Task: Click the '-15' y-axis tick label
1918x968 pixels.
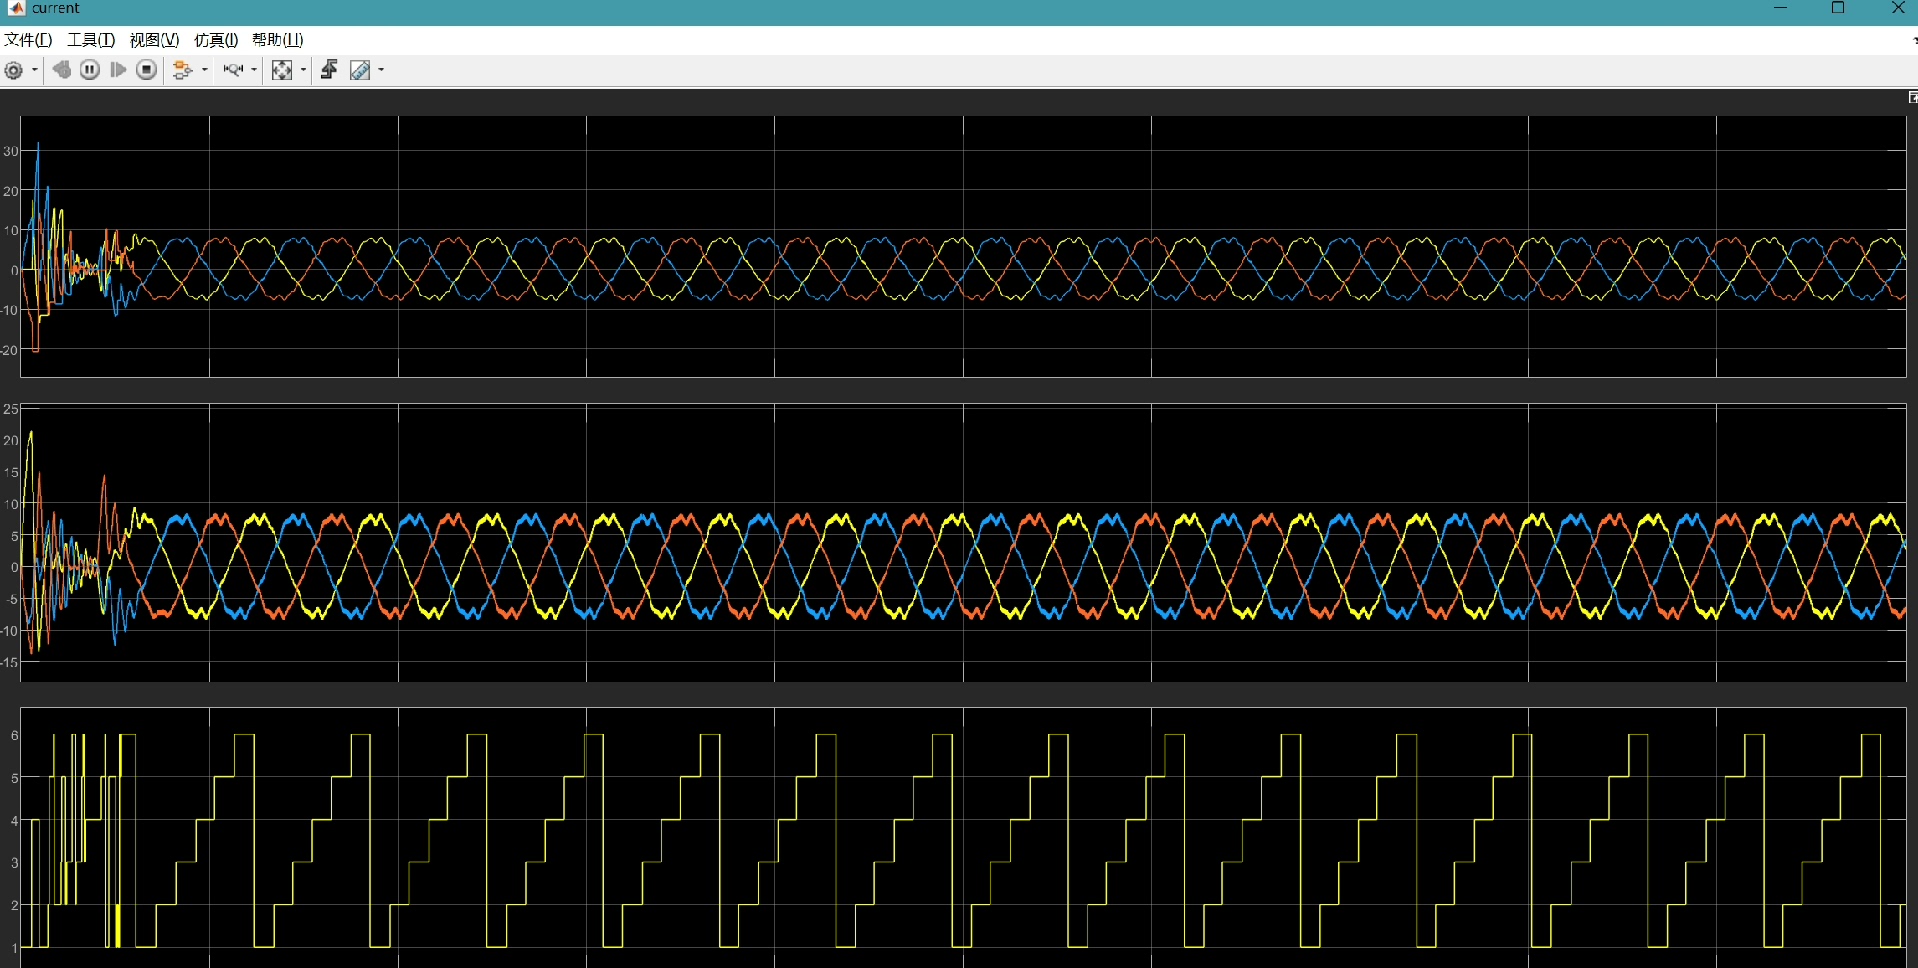Action: click(x=10, y=662)
